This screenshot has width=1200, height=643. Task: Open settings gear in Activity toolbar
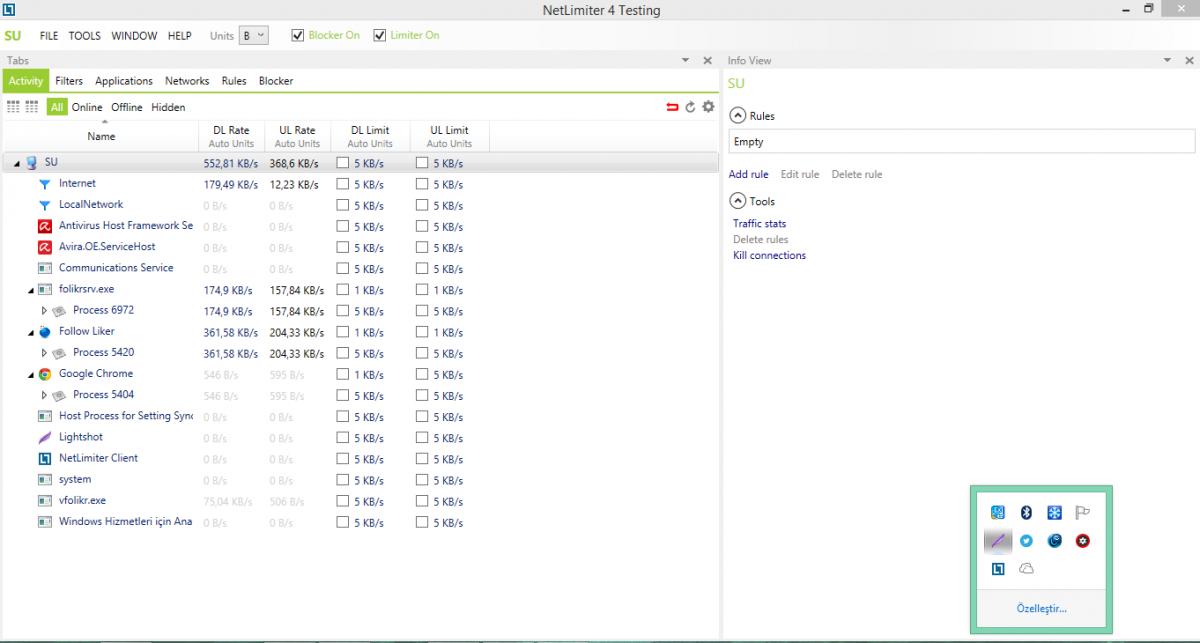[708, 107]
